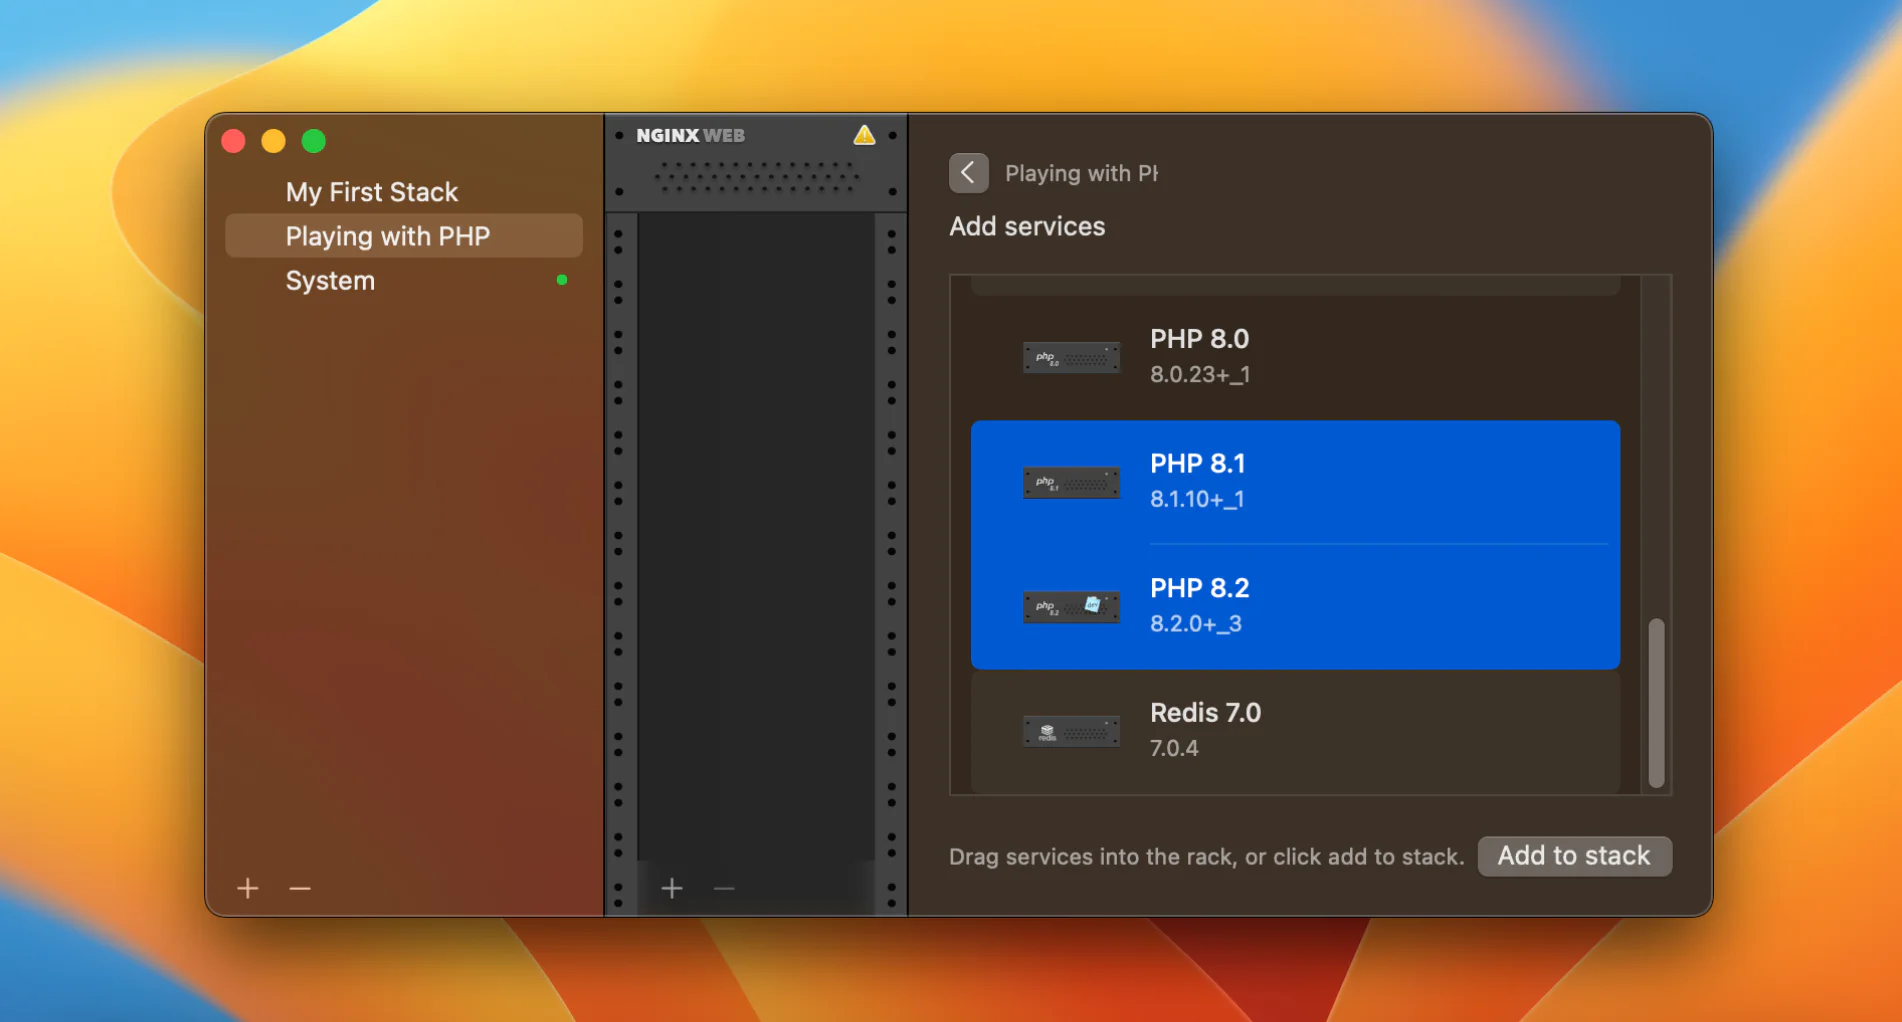The width and height of the screenshot is (1902, 1022).
Task: Remove selected stack with sidebar minus
Action: pos(300,888)
